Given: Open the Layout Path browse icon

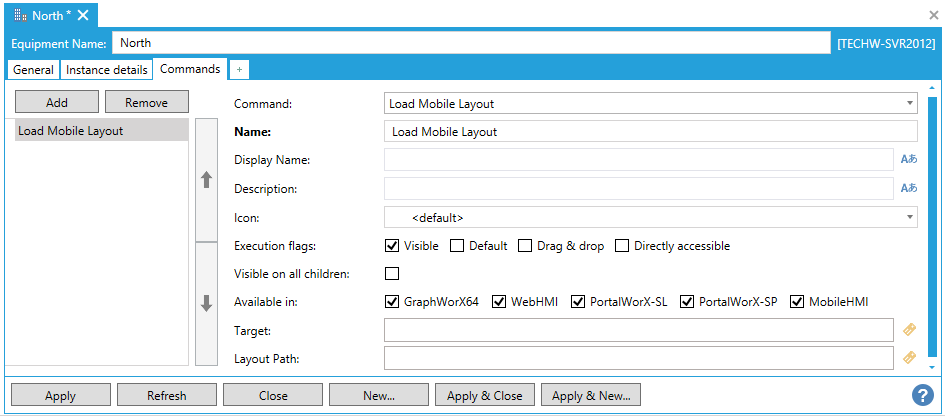Looking at the screenshot, I should pos(909,357).
